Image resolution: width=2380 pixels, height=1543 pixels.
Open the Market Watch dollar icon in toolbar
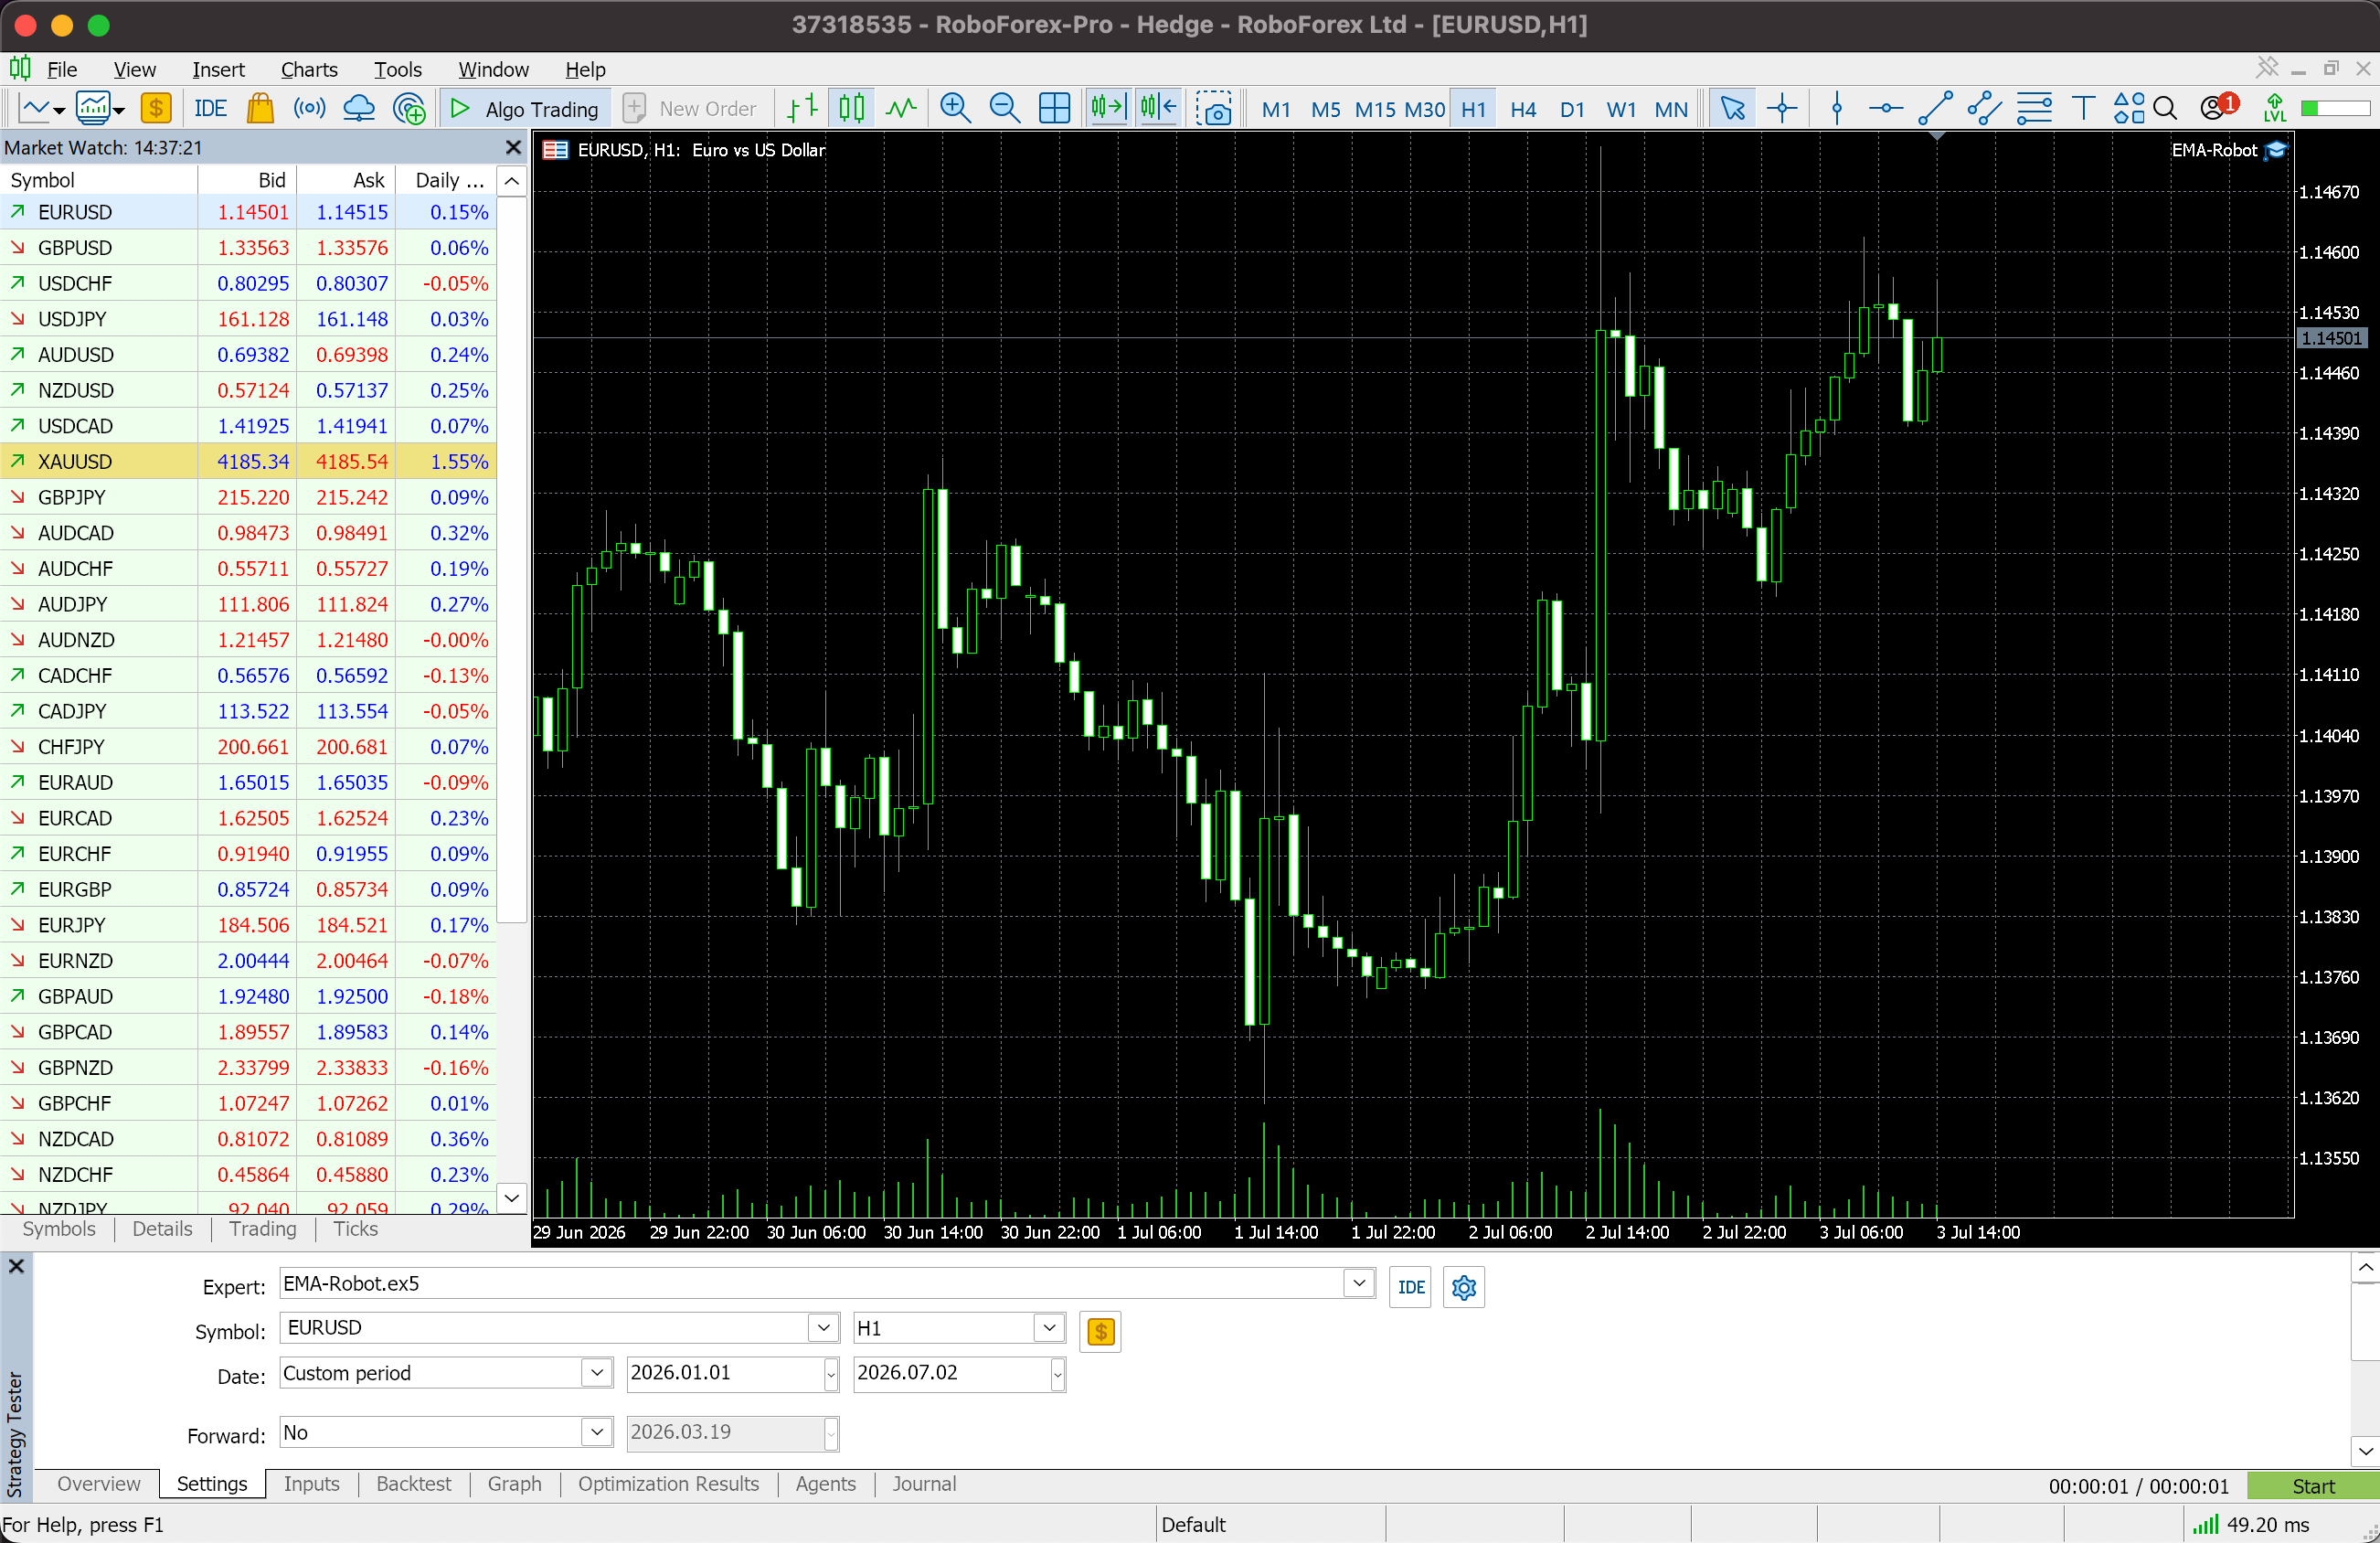point(156,108)
